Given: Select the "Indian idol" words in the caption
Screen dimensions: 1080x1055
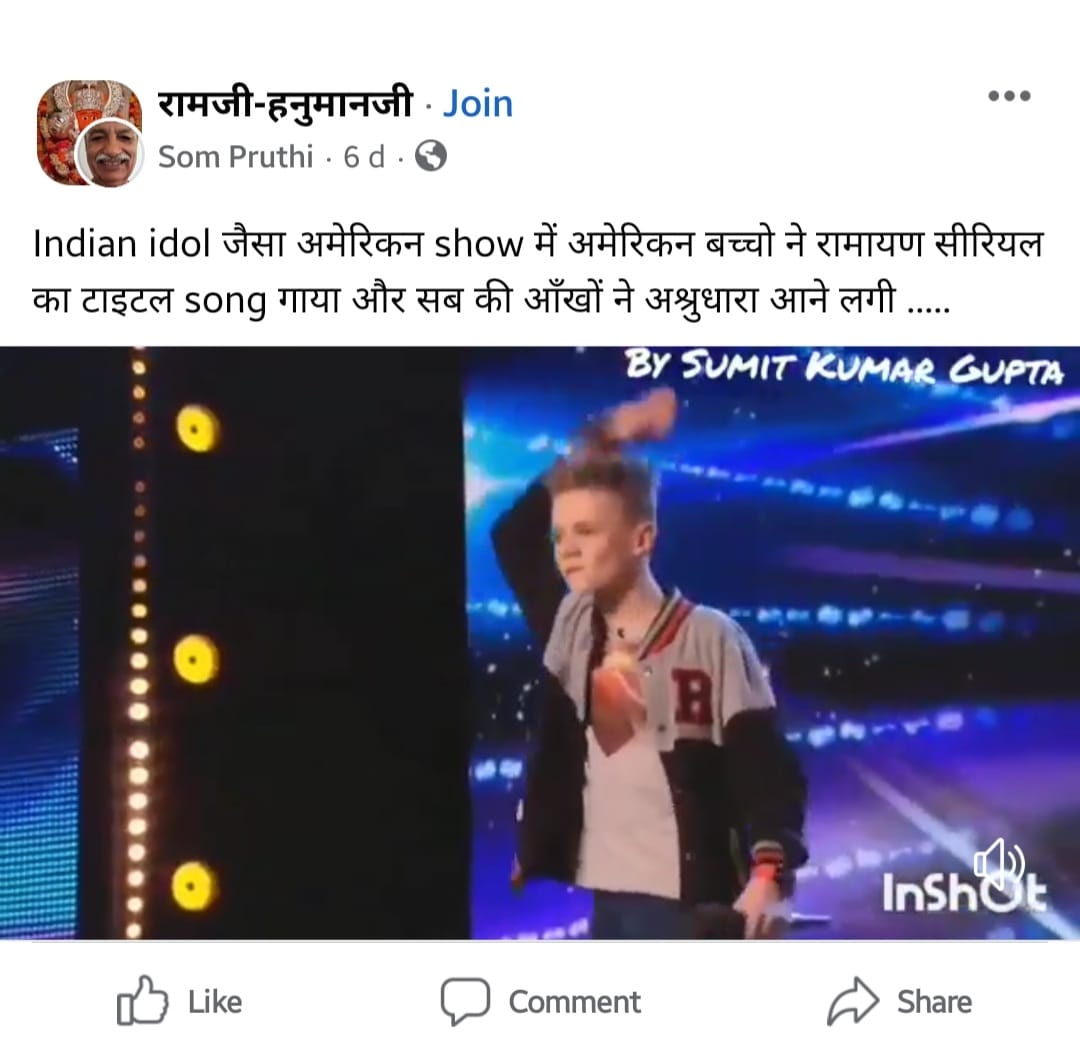Looking at the screenshot, I should [121, 244].
